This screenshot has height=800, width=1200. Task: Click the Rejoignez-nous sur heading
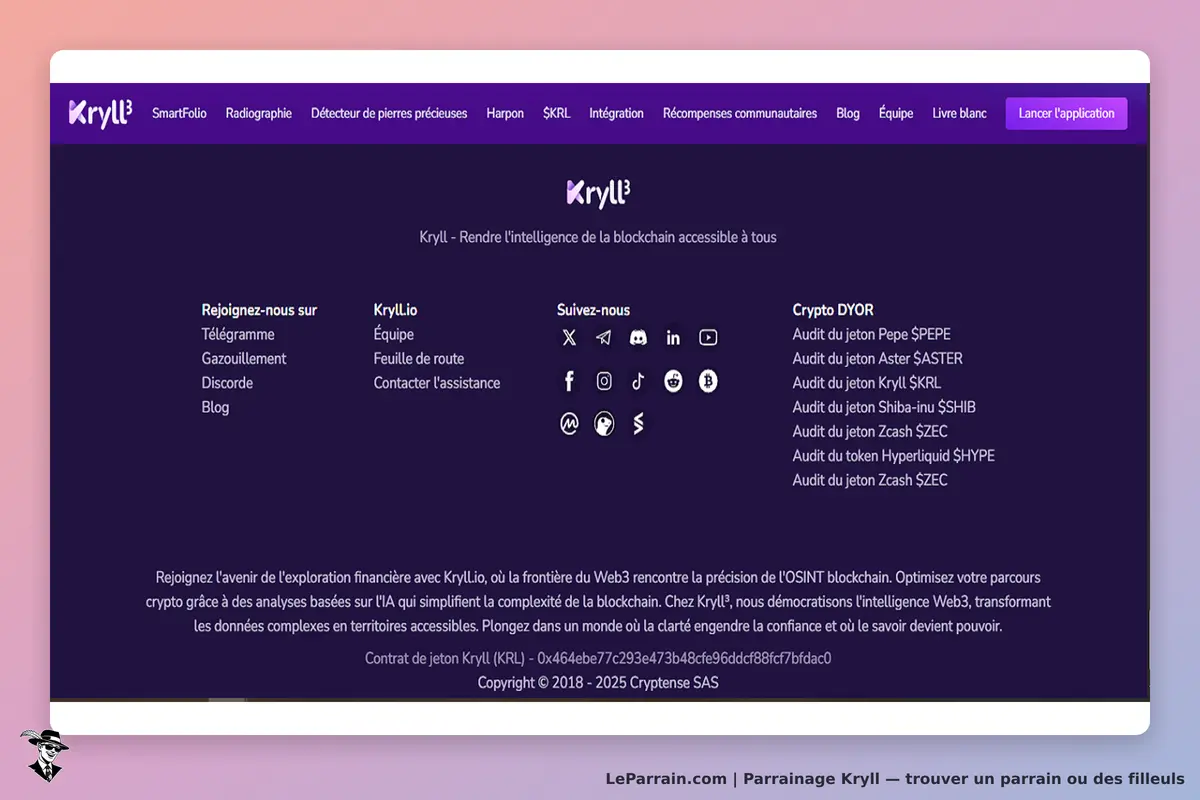(259, 310)
